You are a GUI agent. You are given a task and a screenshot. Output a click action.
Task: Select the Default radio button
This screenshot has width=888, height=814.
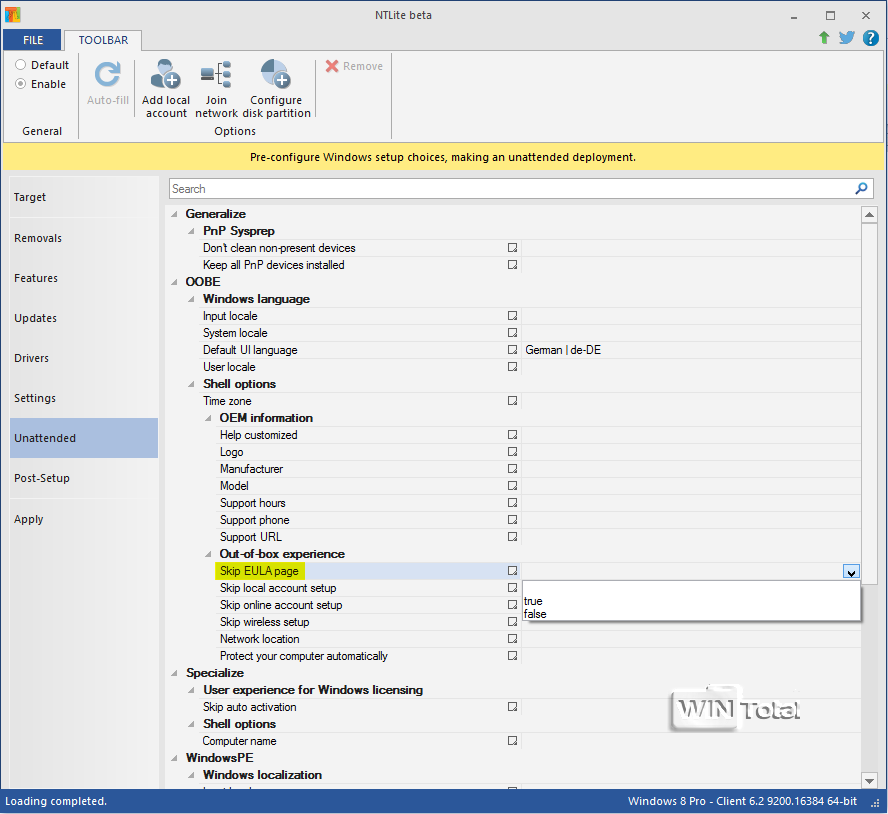(20, 65)
